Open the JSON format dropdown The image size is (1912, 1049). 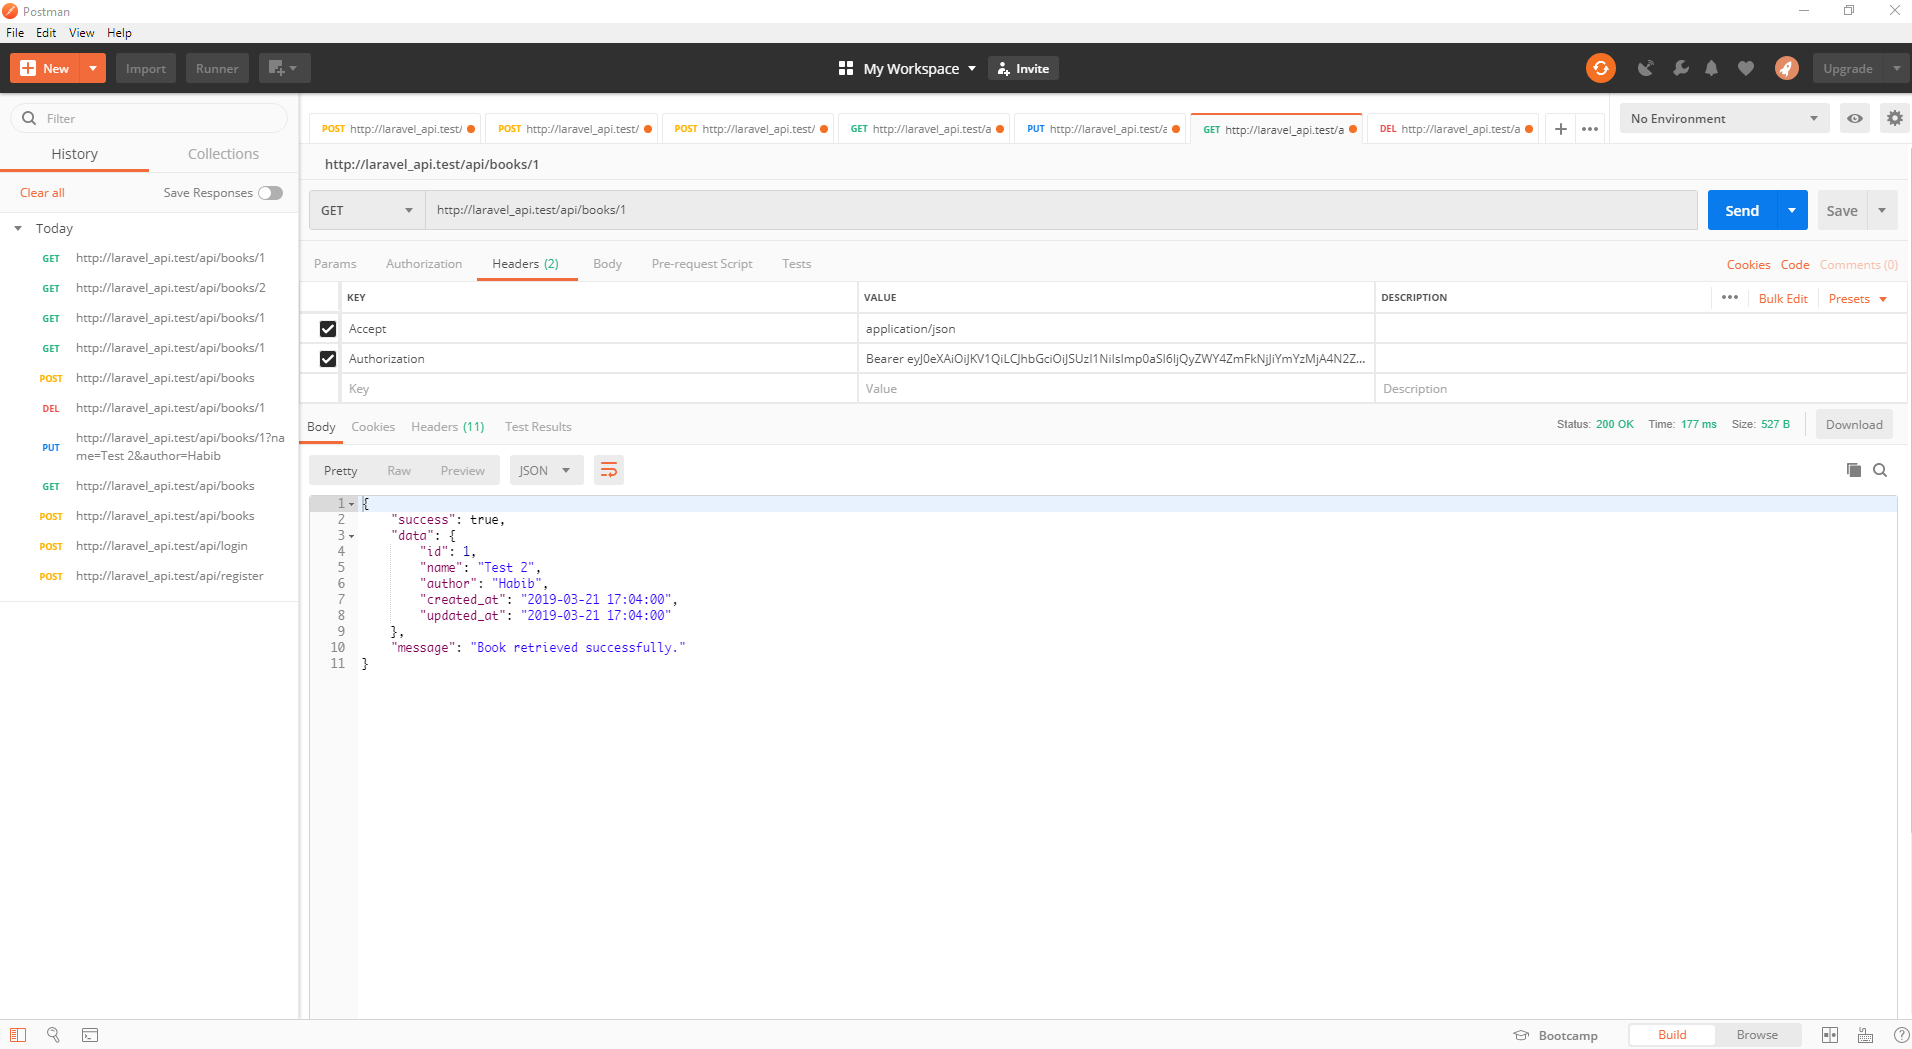[x=546, y=470]
